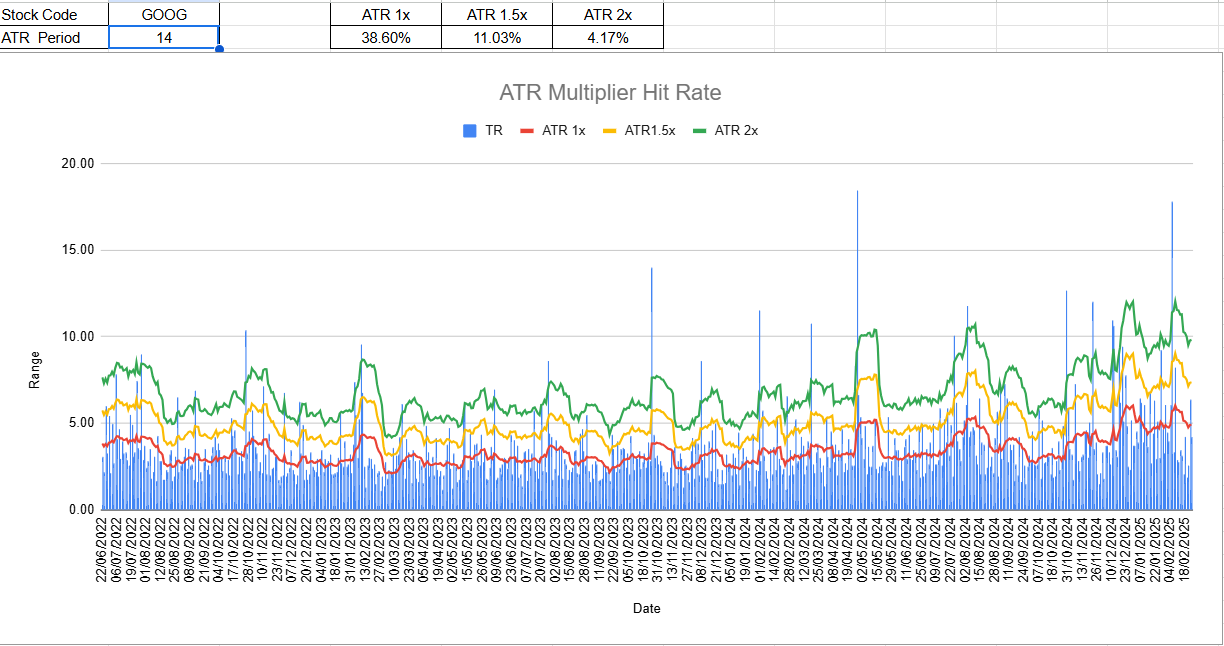Select the 4.17% hit rate cell
The width and height of the screenshot is (1224, 646).
tap(608, 38)
